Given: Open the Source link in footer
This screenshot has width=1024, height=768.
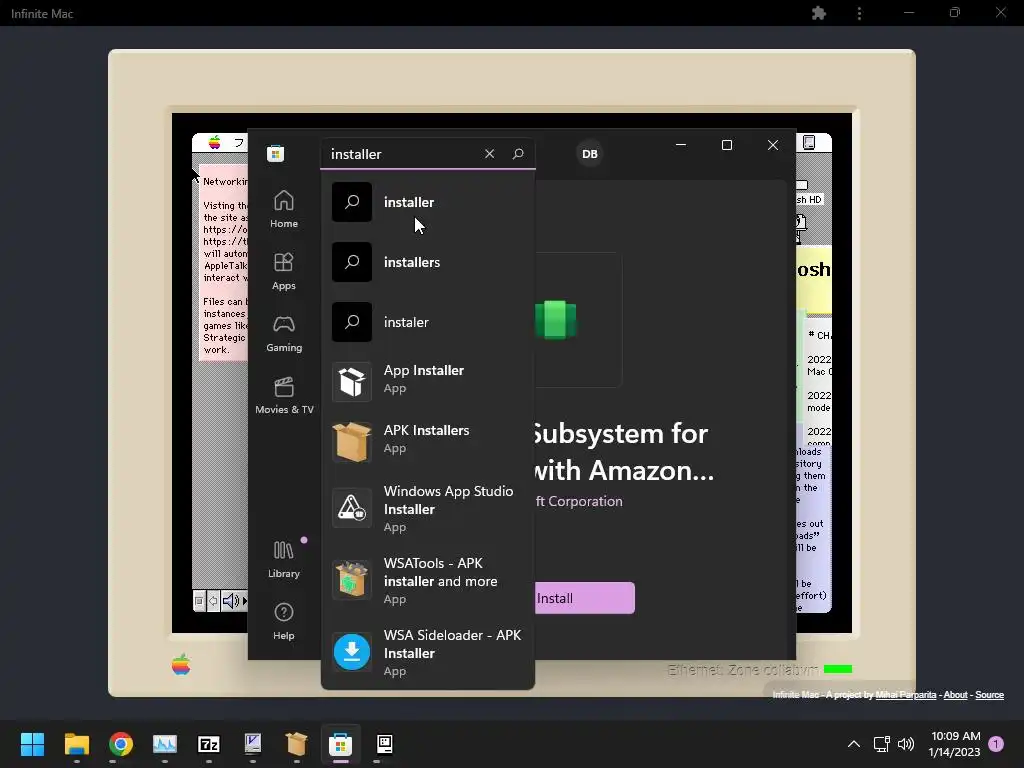Looking at the screenshot, I should tap(989, 695).
